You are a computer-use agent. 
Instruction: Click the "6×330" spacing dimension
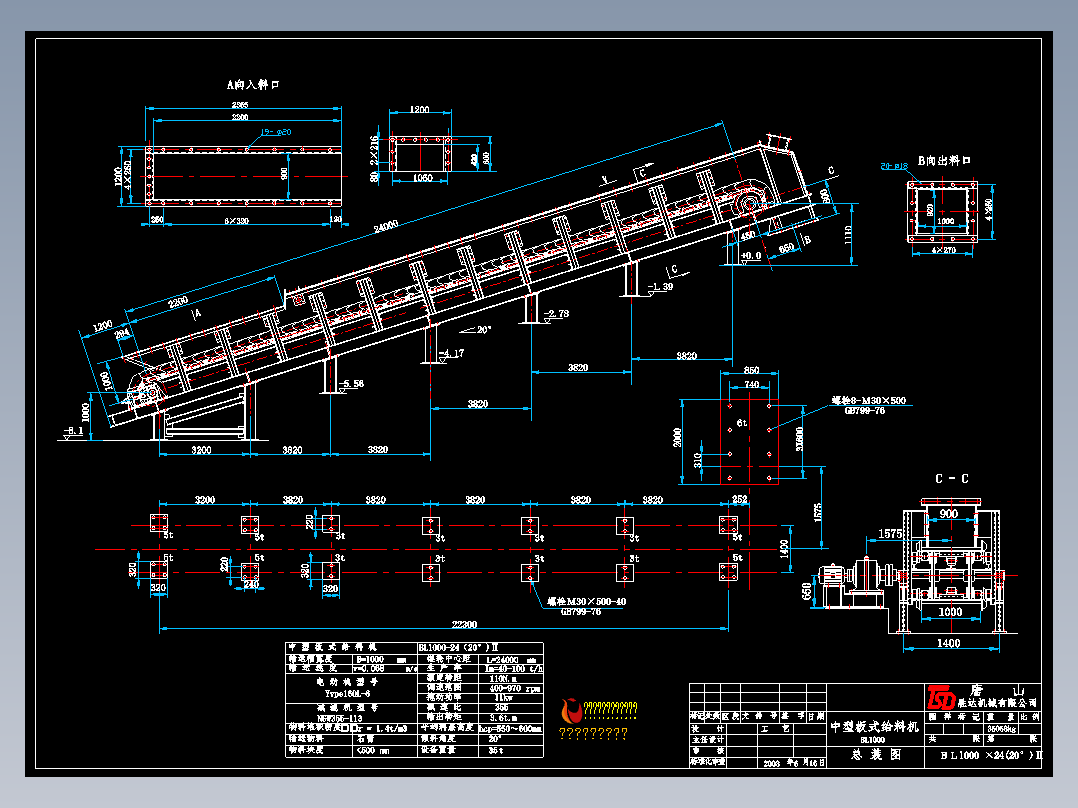click(x=236, y=221)
